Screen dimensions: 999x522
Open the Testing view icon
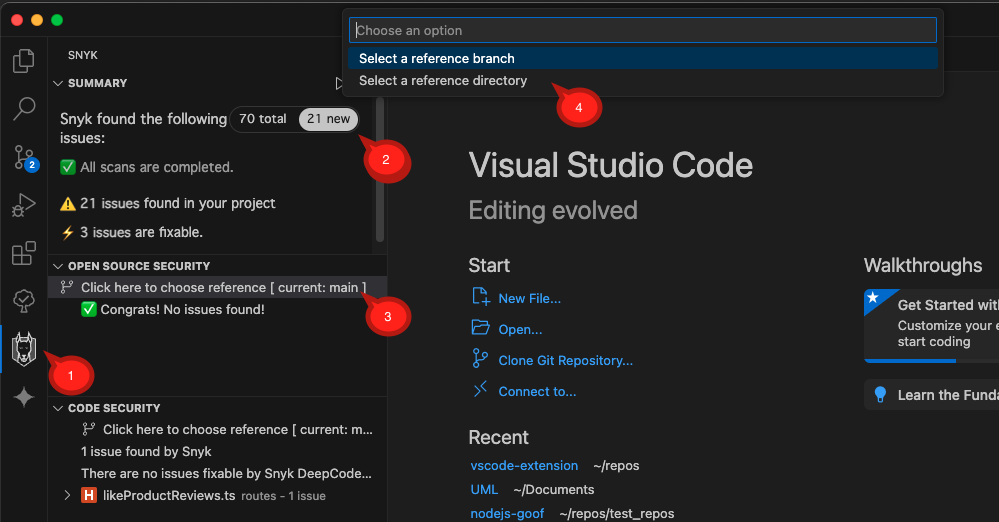pyautogui.click(x=23, y=300)
